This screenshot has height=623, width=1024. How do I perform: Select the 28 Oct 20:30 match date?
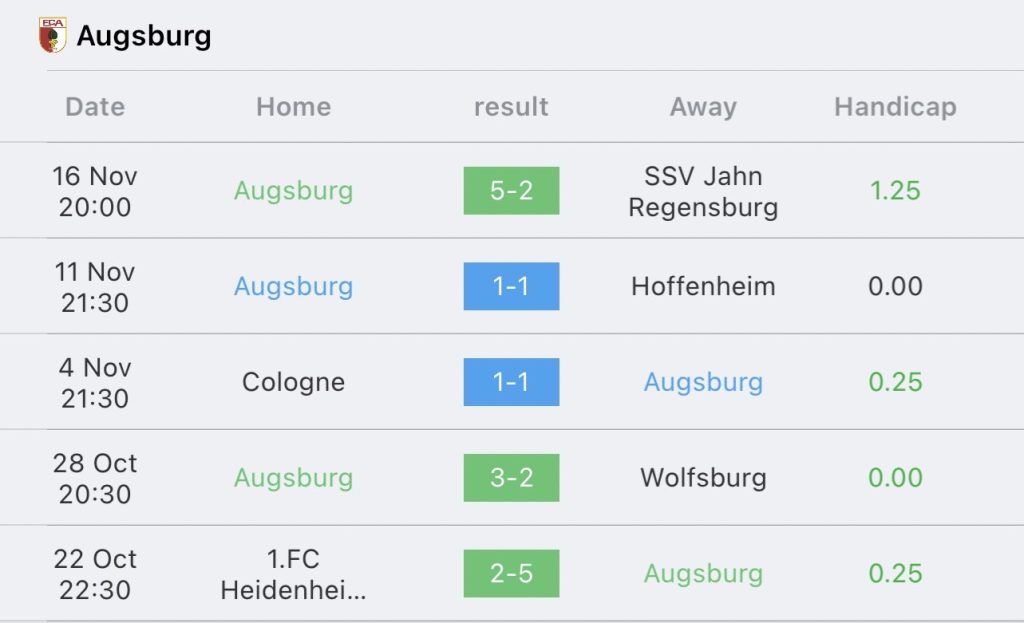pos(95,478)
